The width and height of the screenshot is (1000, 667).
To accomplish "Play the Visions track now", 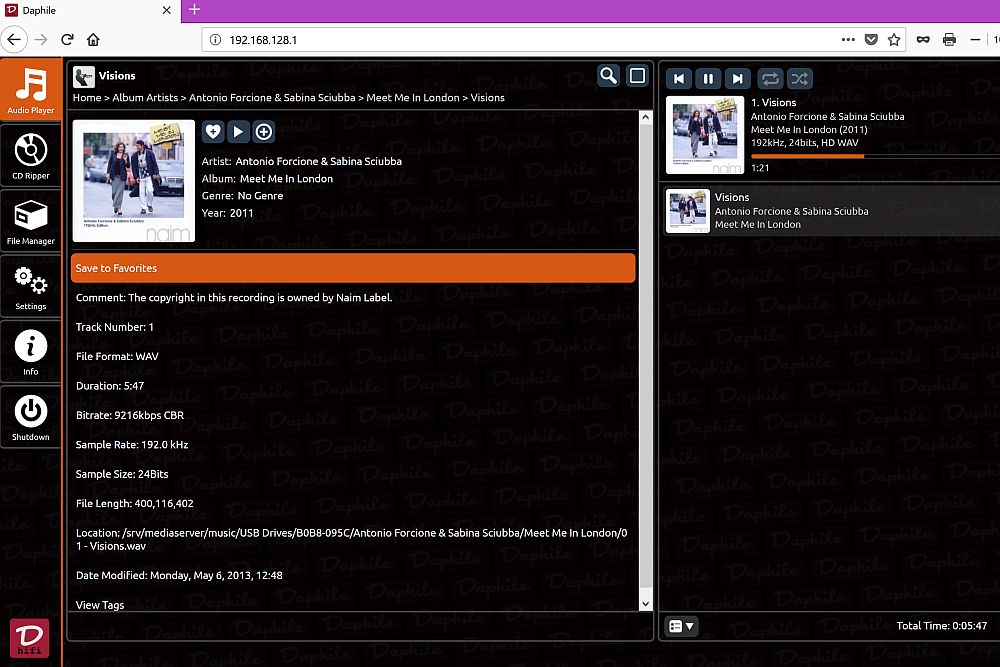I will [238, 131].
